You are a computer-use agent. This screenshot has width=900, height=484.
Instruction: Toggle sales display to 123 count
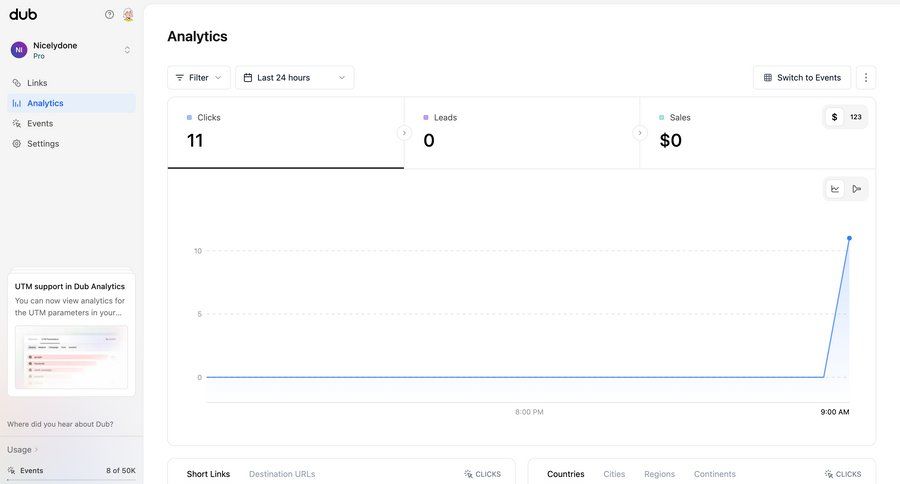(856, 117)
